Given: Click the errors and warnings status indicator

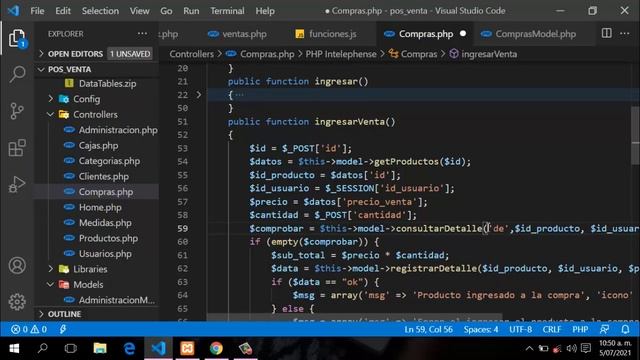Looking at the screenshot, I should click(x=29, y=329).
